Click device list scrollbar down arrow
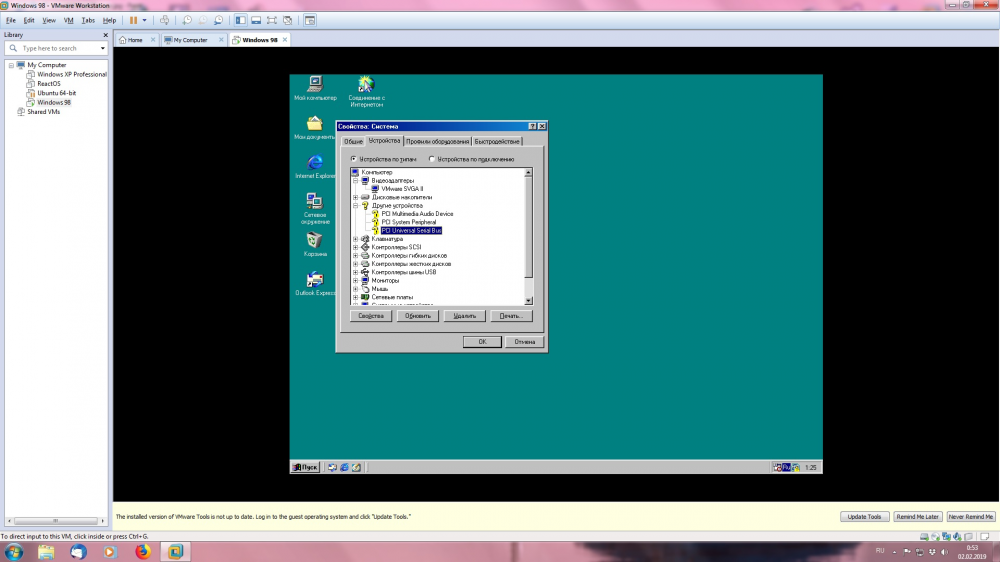The height and width of the screenshot is (562, 1000). pos(529,301)
